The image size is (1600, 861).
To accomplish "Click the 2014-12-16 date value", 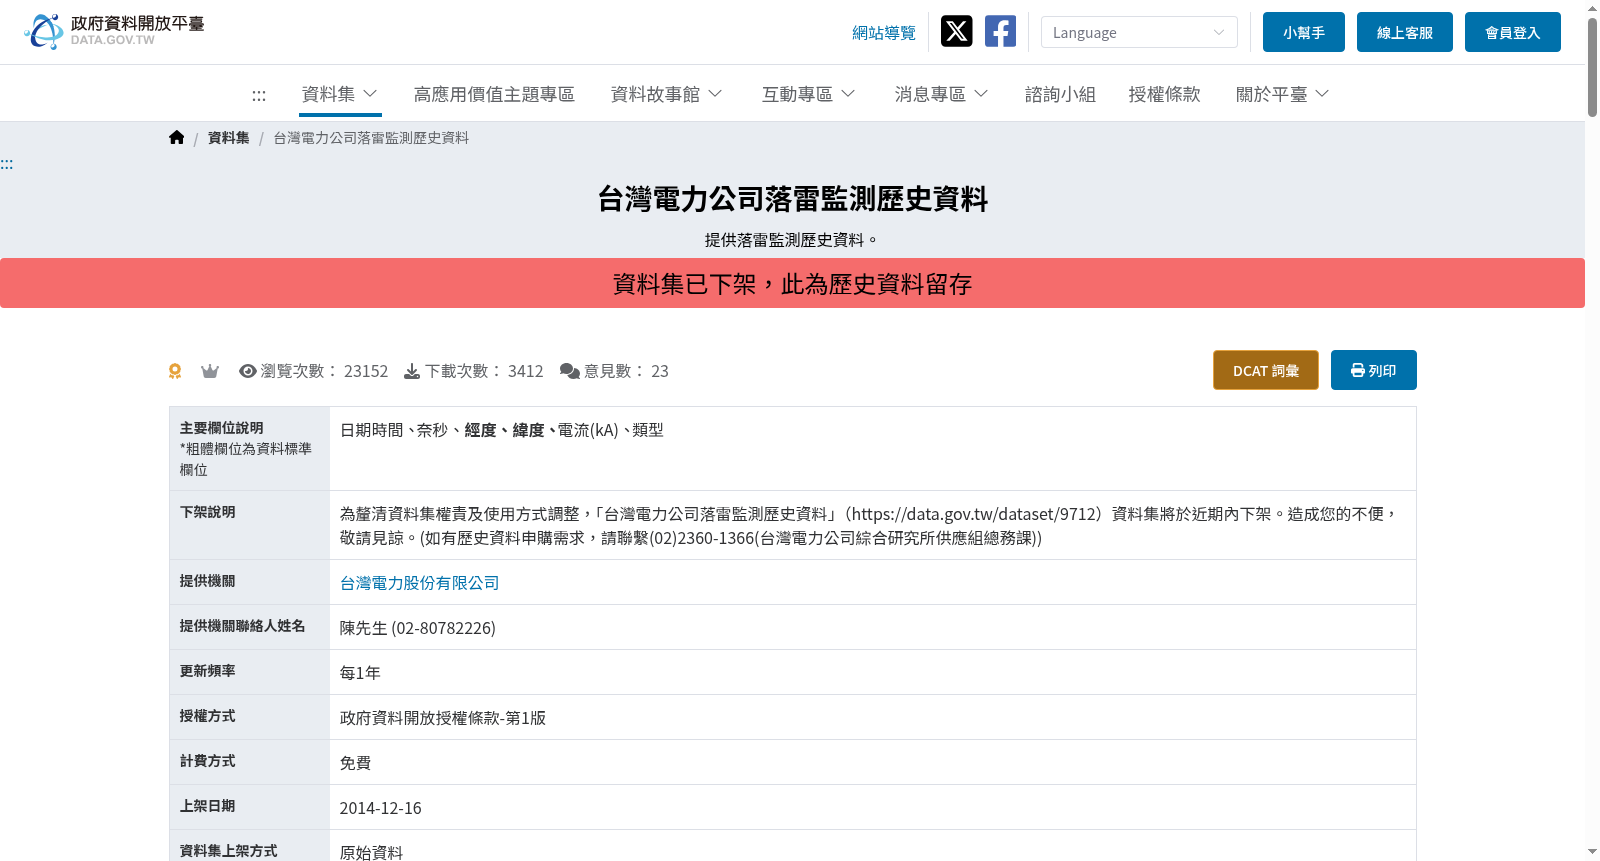I will 380,808.
